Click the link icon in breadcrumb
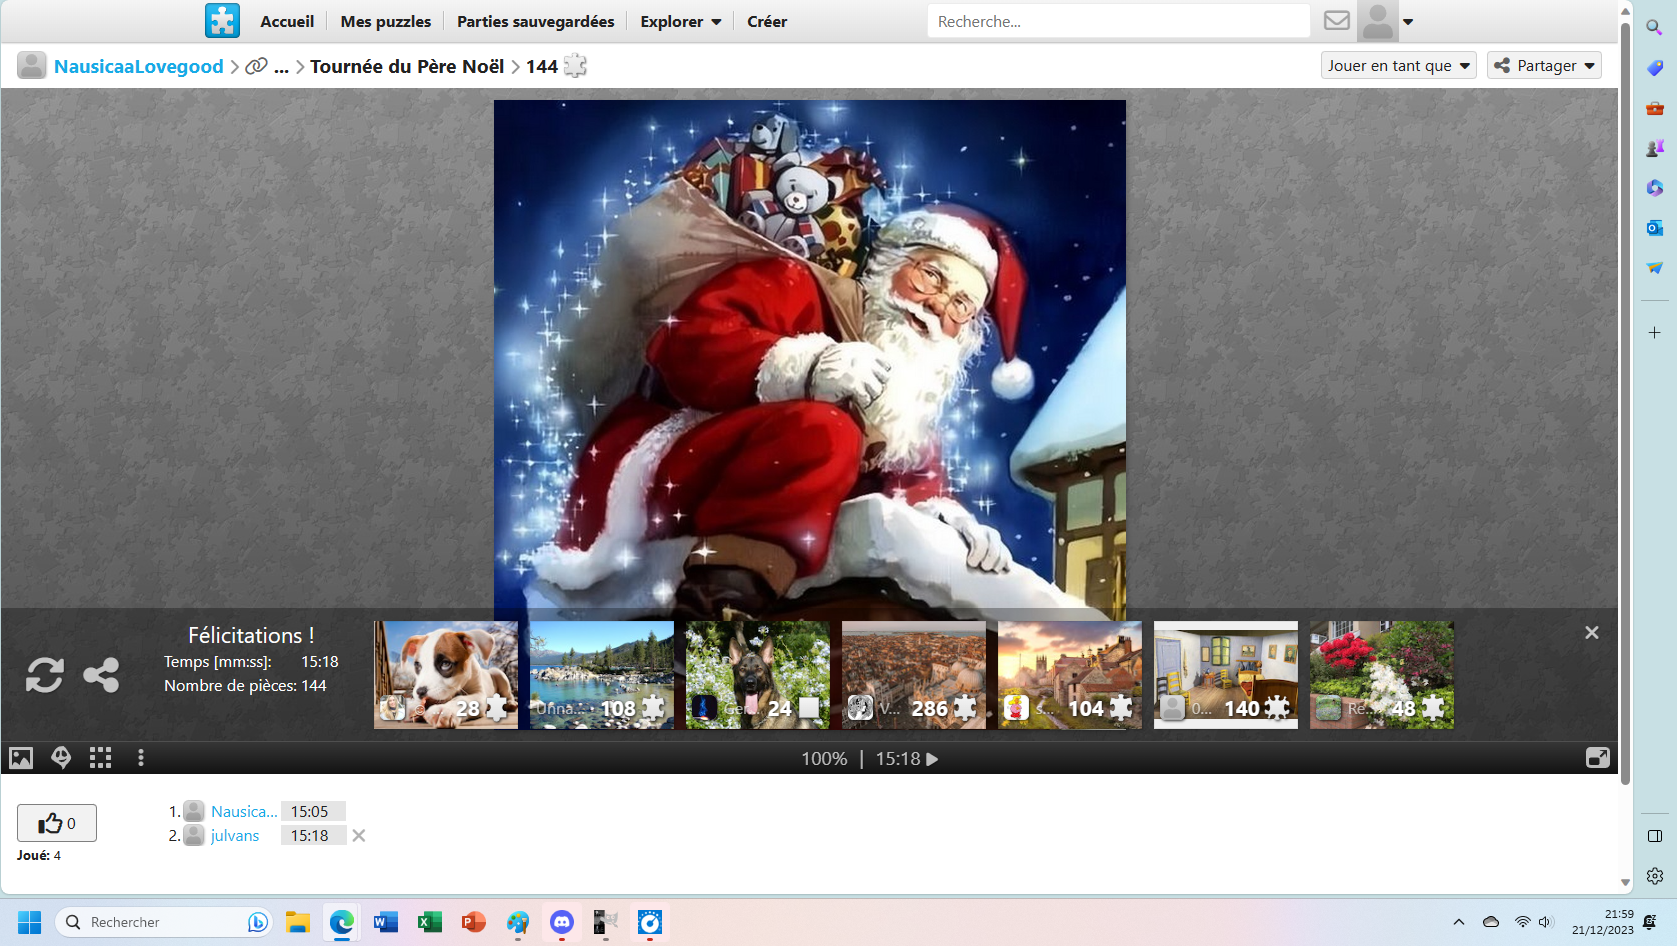The height and width of the screenshot is (946, 1677). 257,66
